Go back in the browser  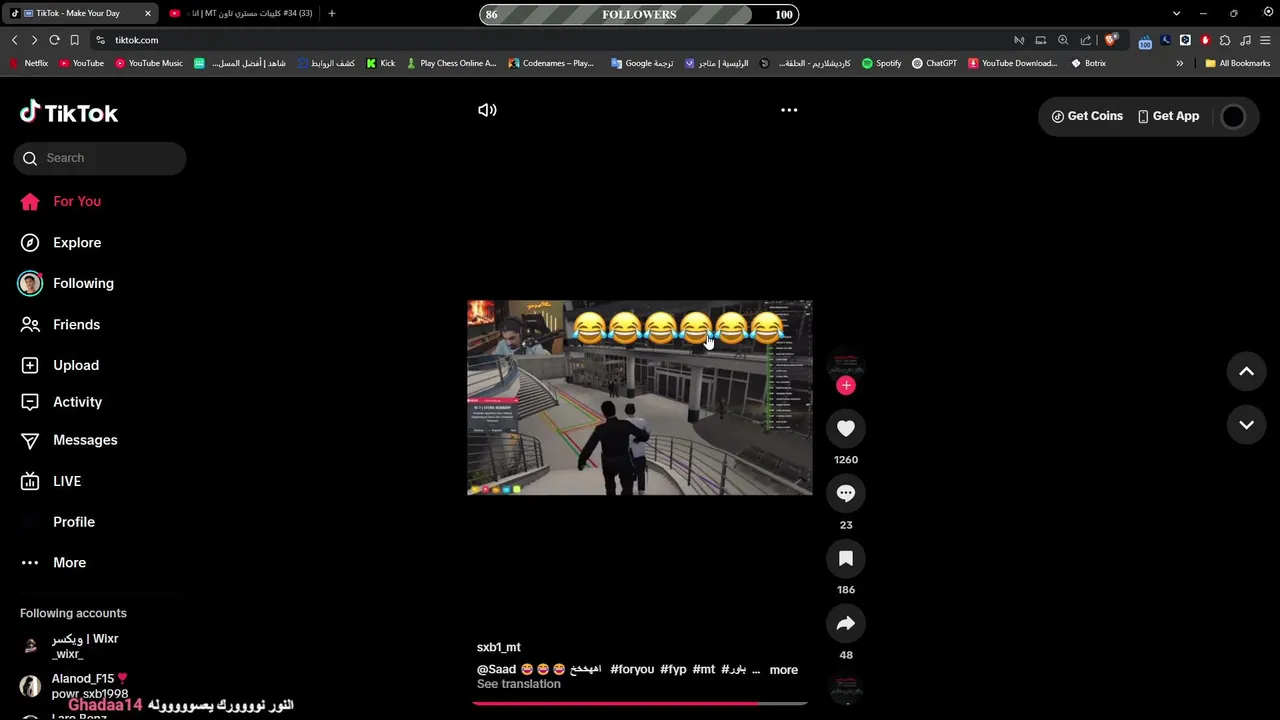[x=14, y=40]
